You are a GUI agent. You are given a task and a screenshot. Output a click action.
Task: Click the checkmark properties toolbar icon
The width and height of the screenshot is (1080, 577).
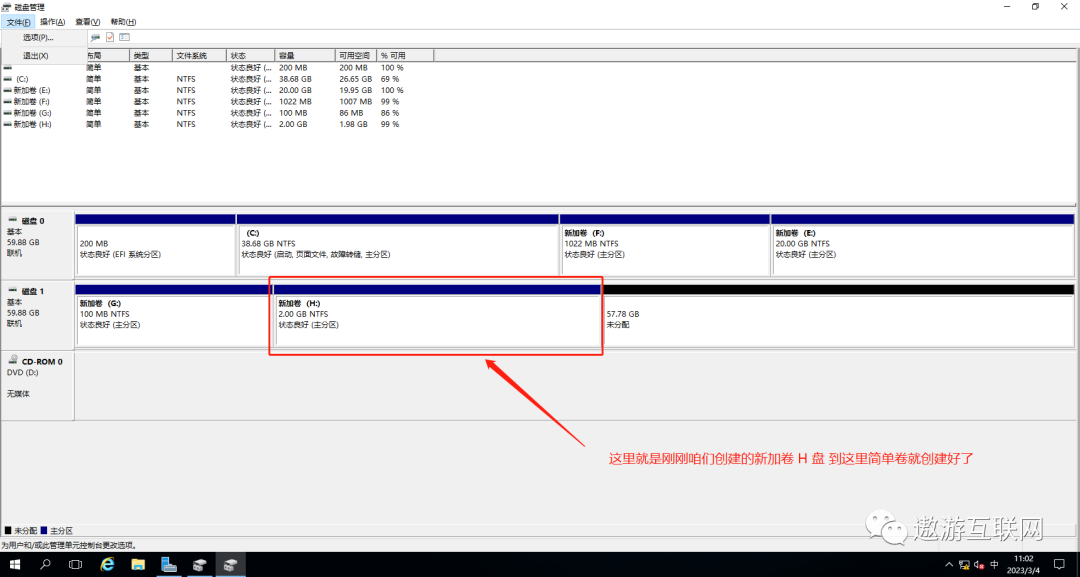(x=110, y=37)
